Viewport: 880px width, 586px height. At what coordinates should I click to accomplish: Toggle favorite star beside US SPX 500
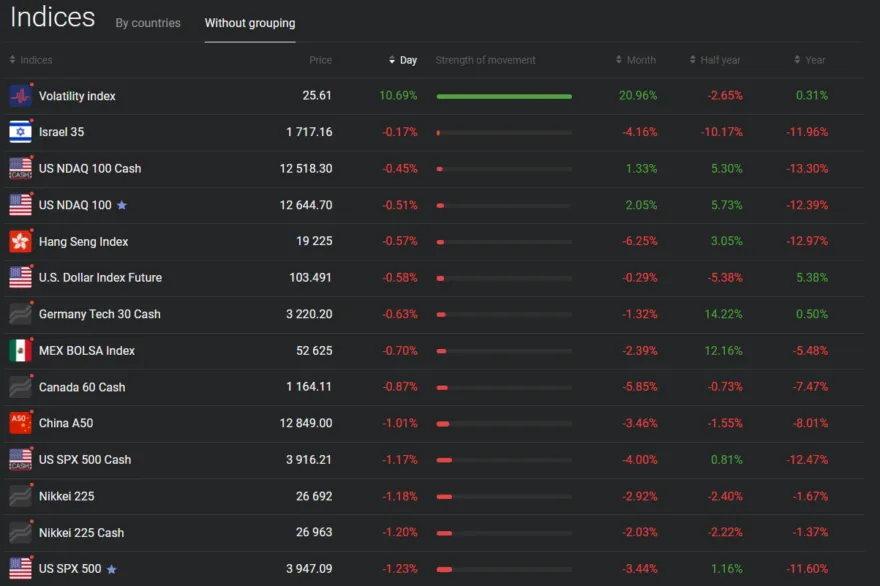click(x=112, y=569)
